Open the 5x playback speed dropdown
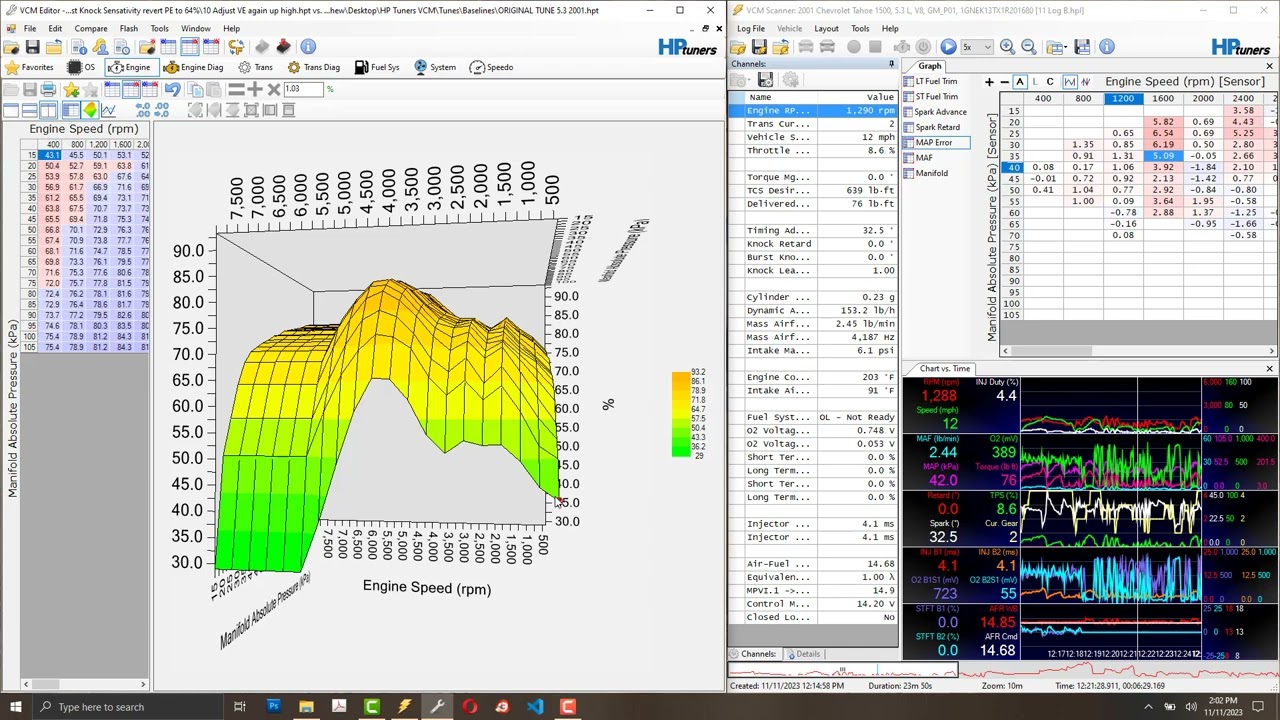The image size is (1280, 720). click(977, 47)
